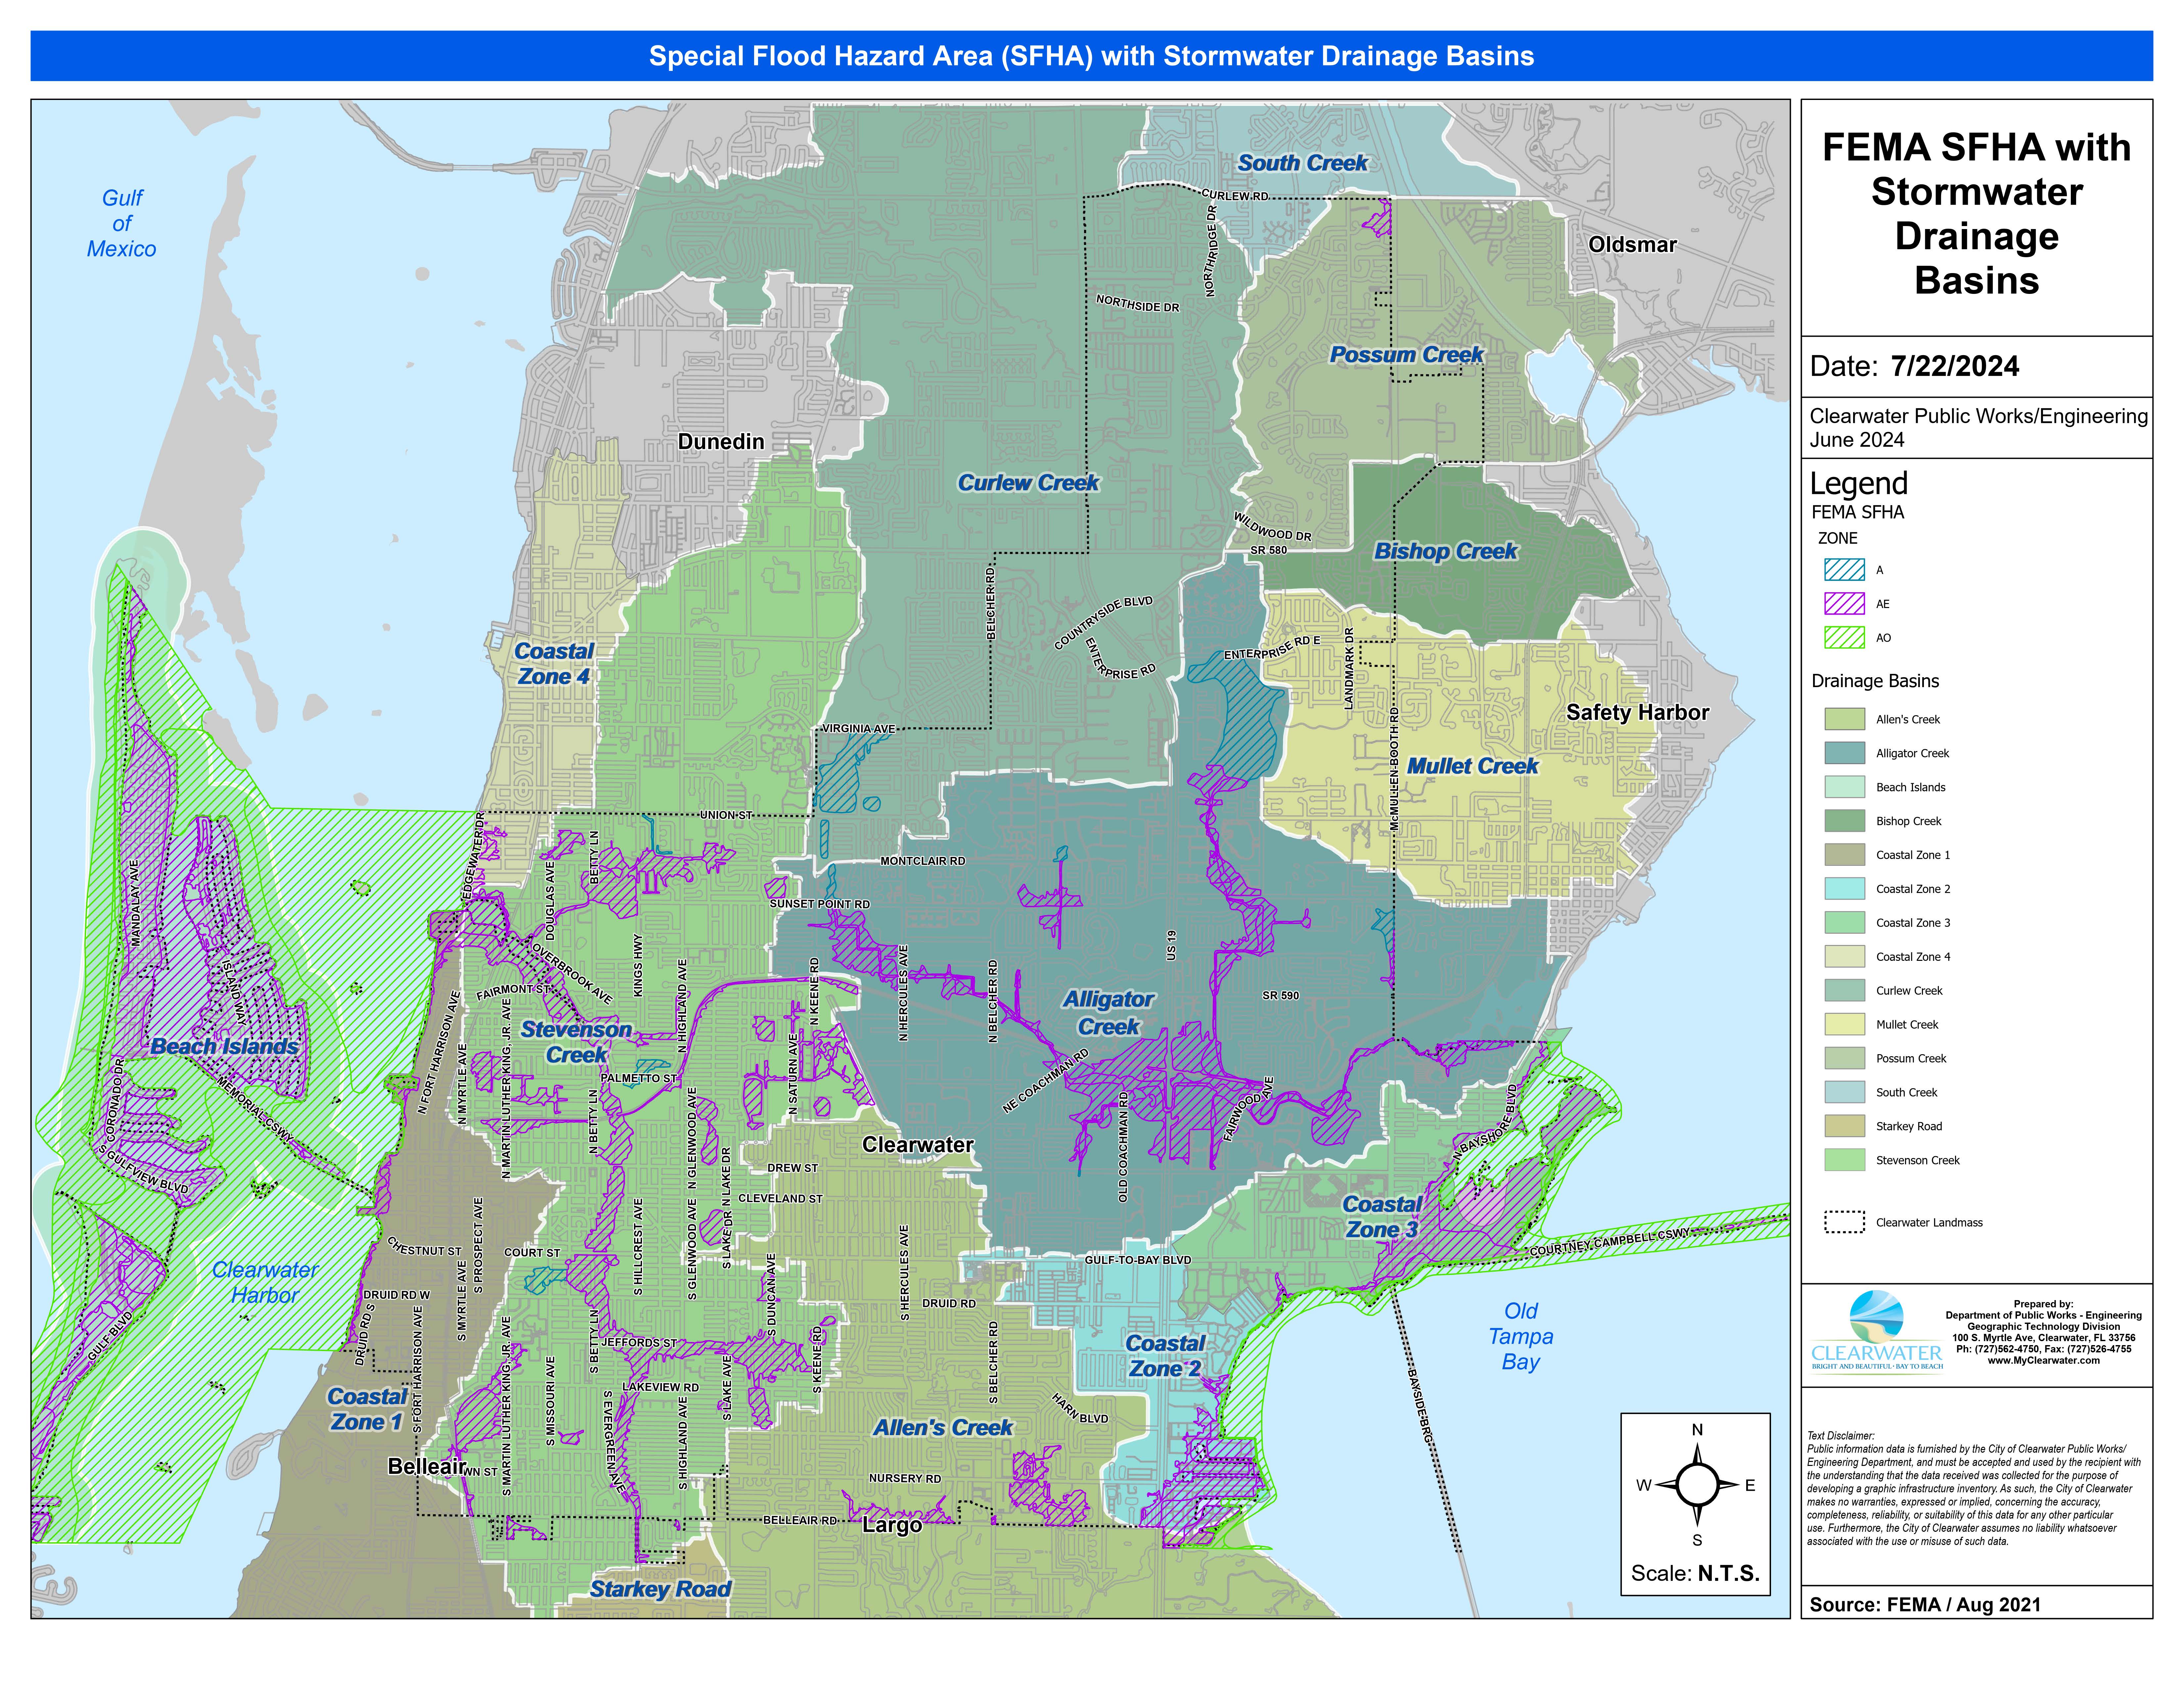Viewport: 2184px width, 1688px height.
Task: Click the Coastal Zone 1 map label
Action: (x=367, y=1409)
